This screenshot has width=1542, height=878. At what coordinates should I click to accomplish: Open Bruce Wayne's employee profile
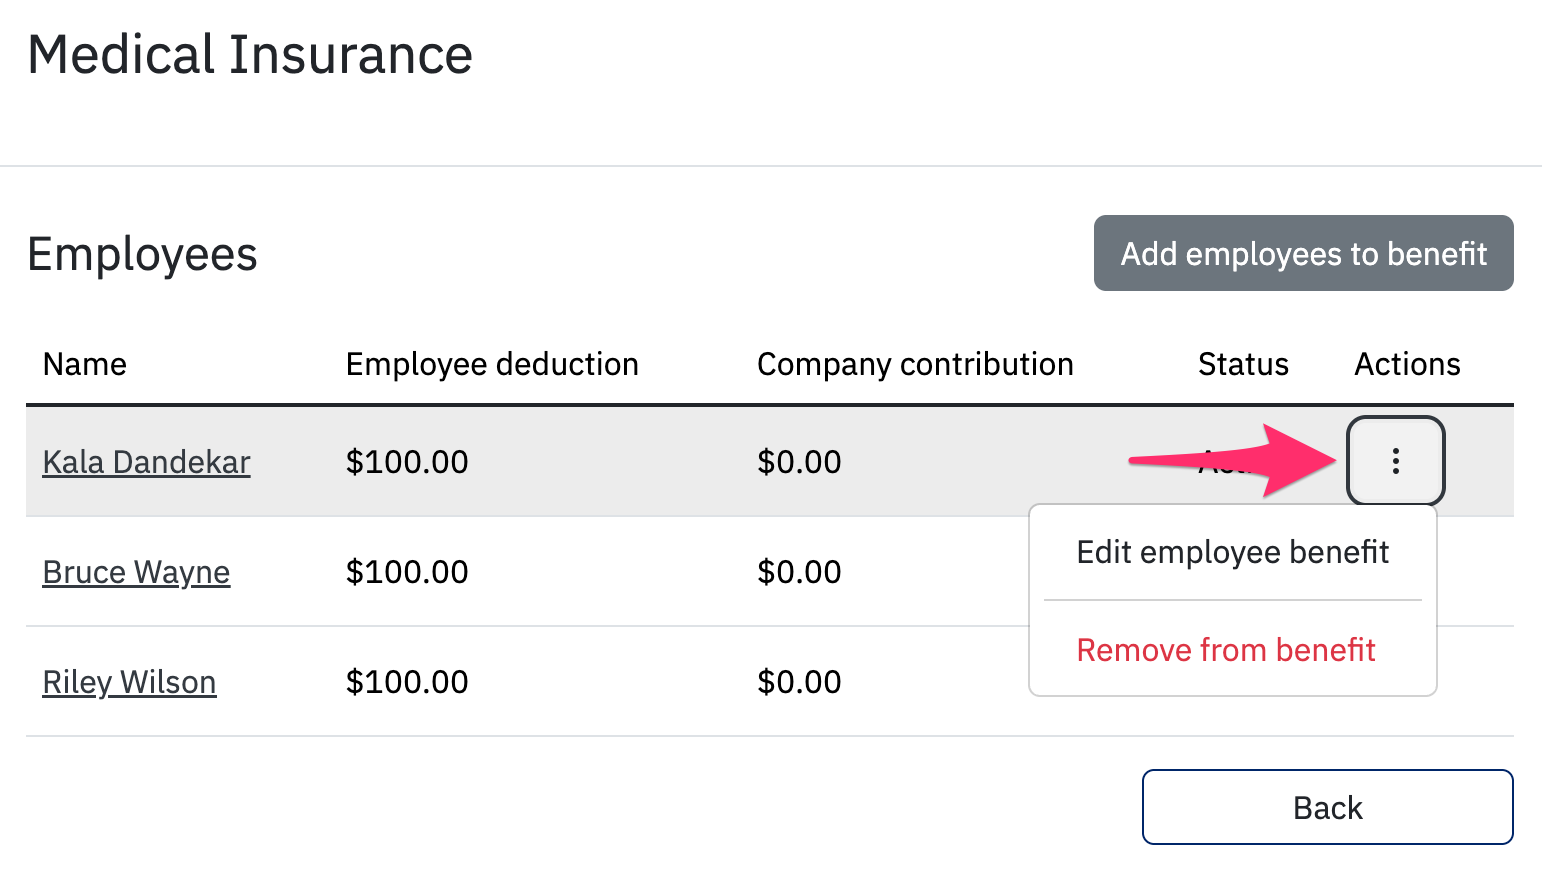[x=136, y=572]
